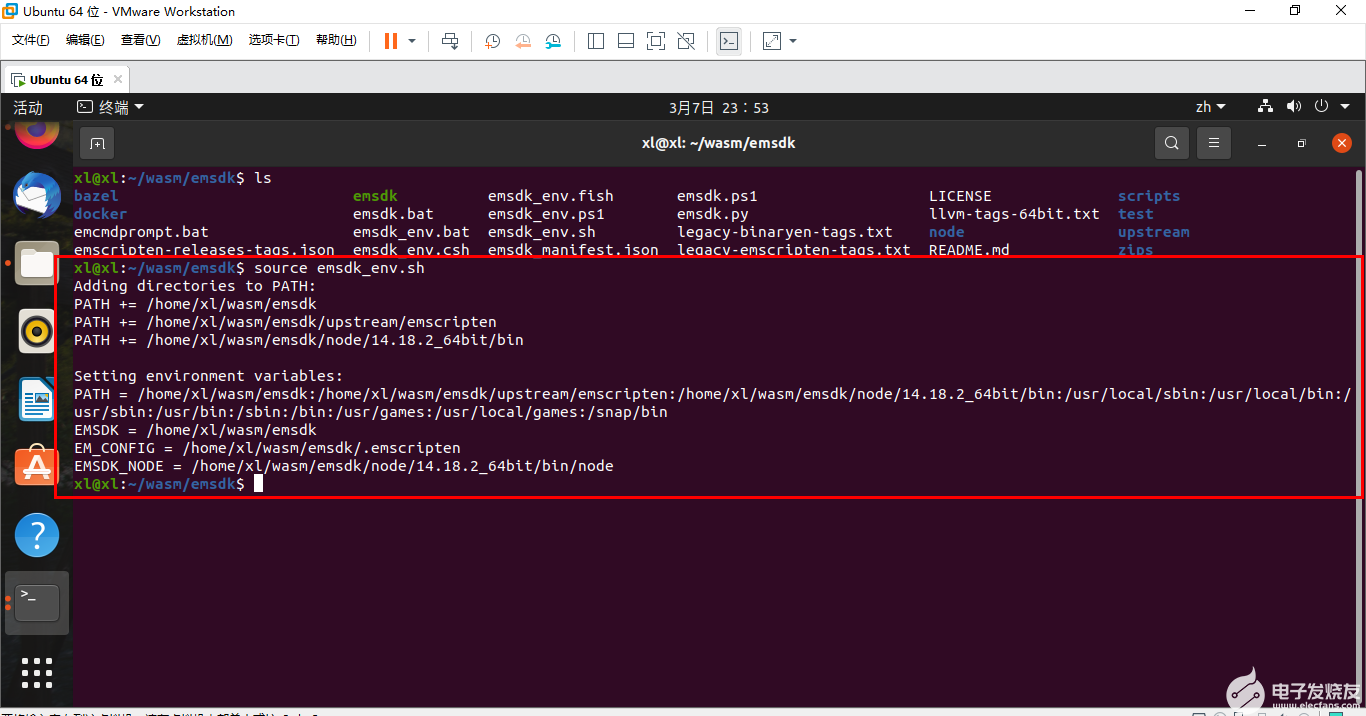
Task: Click LICENSE in ls output
Action: click(x=960, y=196)
